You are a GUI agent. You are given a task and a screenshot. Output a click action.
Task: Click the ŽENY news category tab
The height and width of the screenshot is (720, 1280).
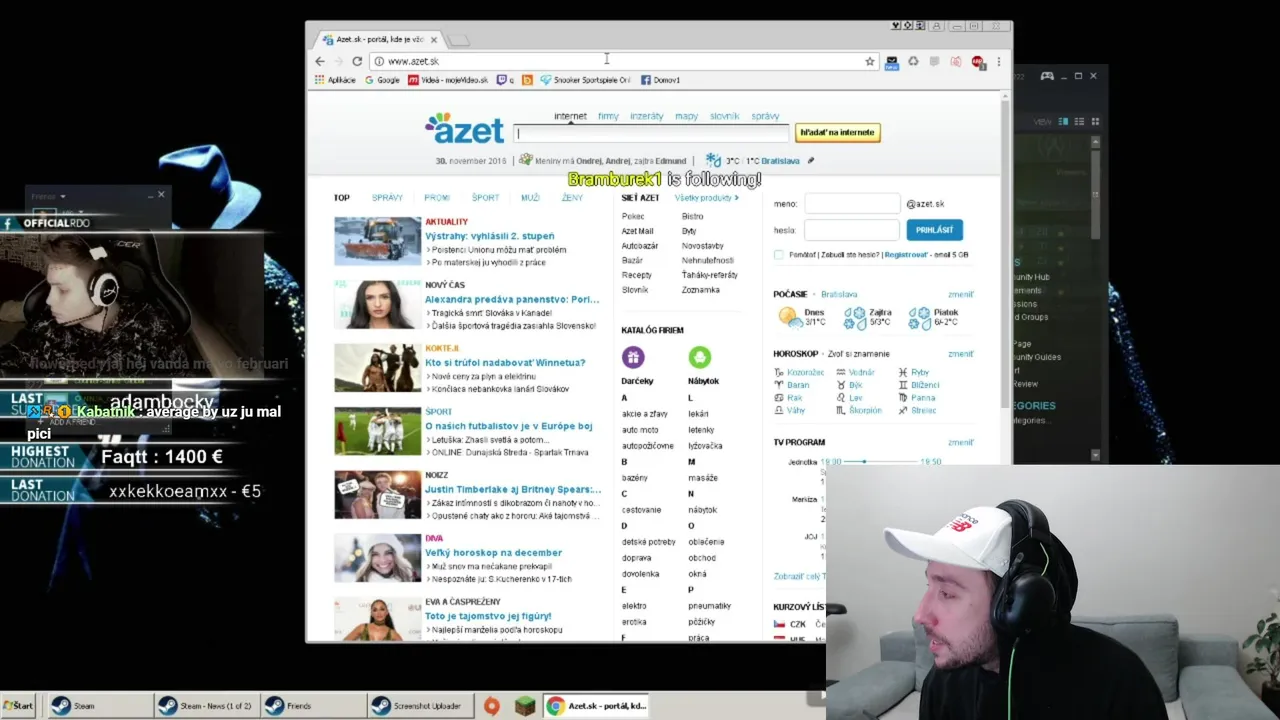pyautogui.click(x=572, y=198)
